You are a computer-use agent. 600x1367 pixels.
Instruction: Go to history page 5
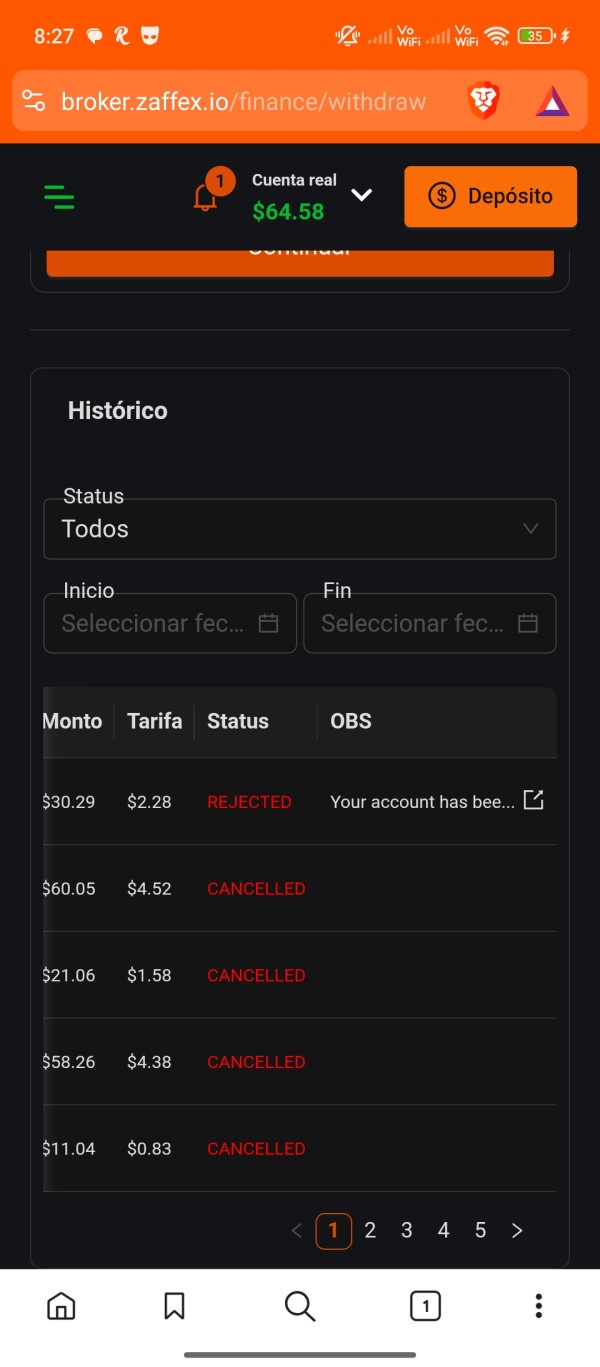(x=480, y=1231)
